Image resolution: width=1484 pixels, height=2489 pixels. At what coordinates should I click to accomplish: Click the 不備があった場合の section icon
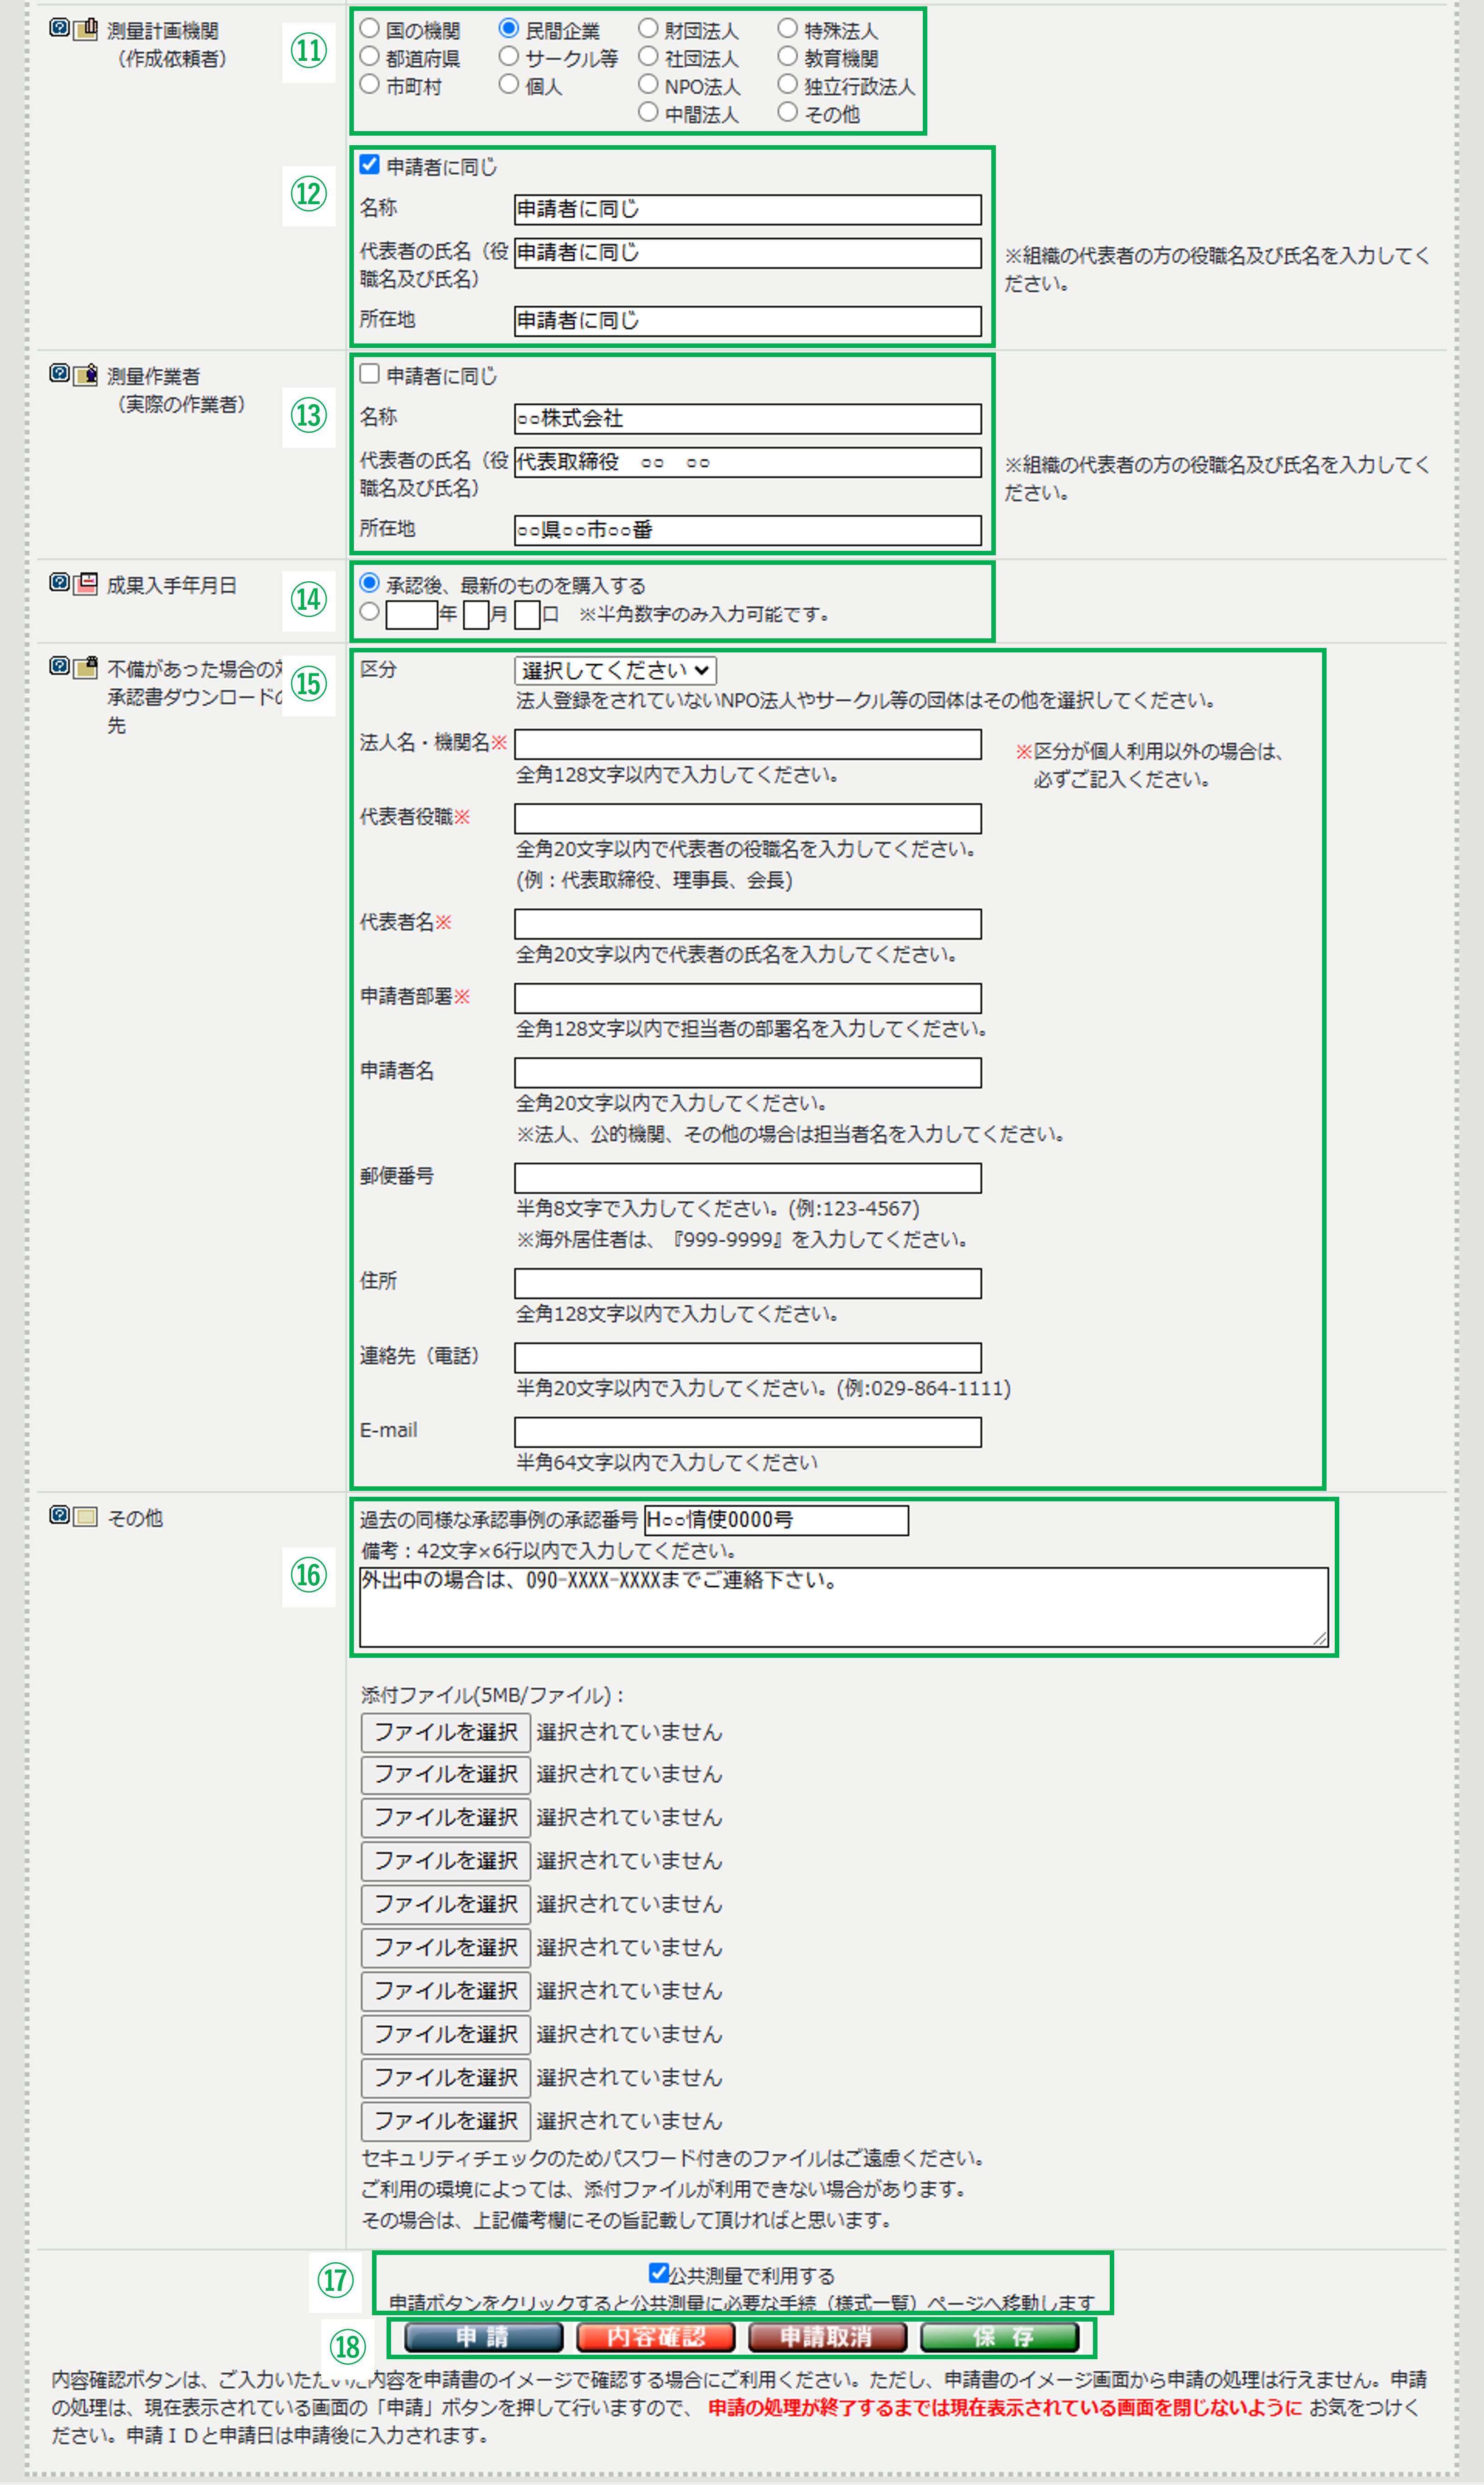pos(86,667)
